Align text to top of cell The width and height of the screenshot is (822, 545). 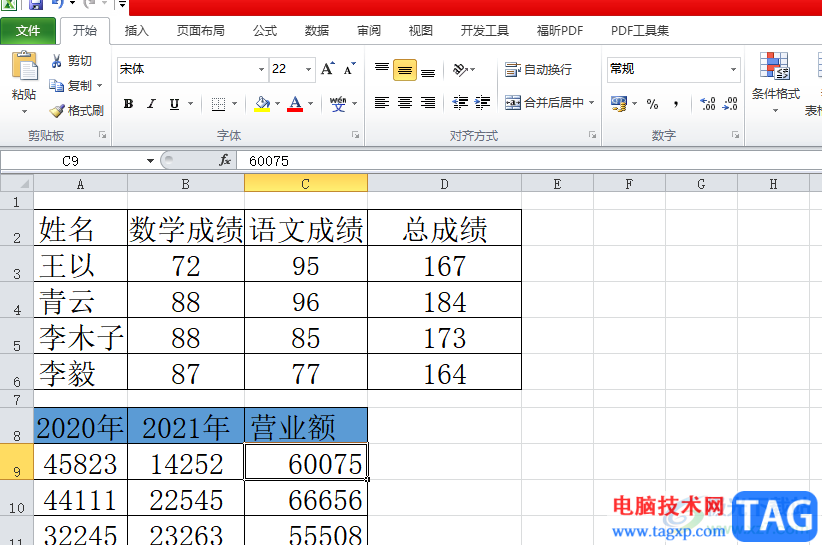pos(382,70)
